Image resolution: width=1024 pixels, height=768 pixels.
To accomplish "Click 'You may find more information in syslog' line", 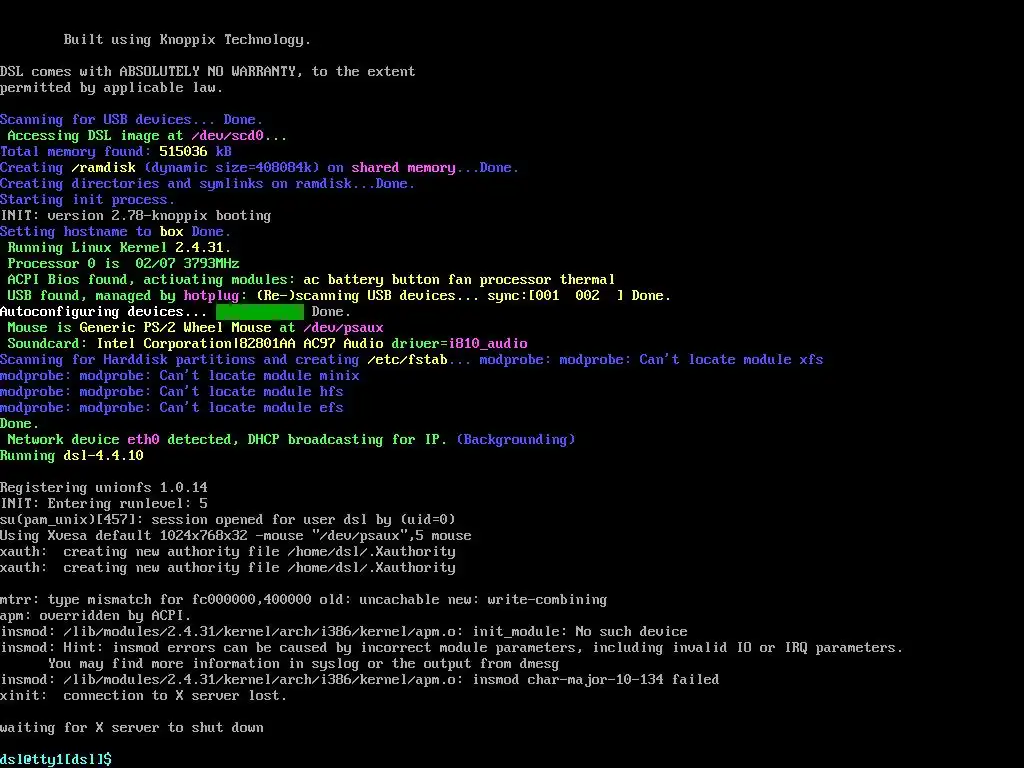I will point(304,664).
